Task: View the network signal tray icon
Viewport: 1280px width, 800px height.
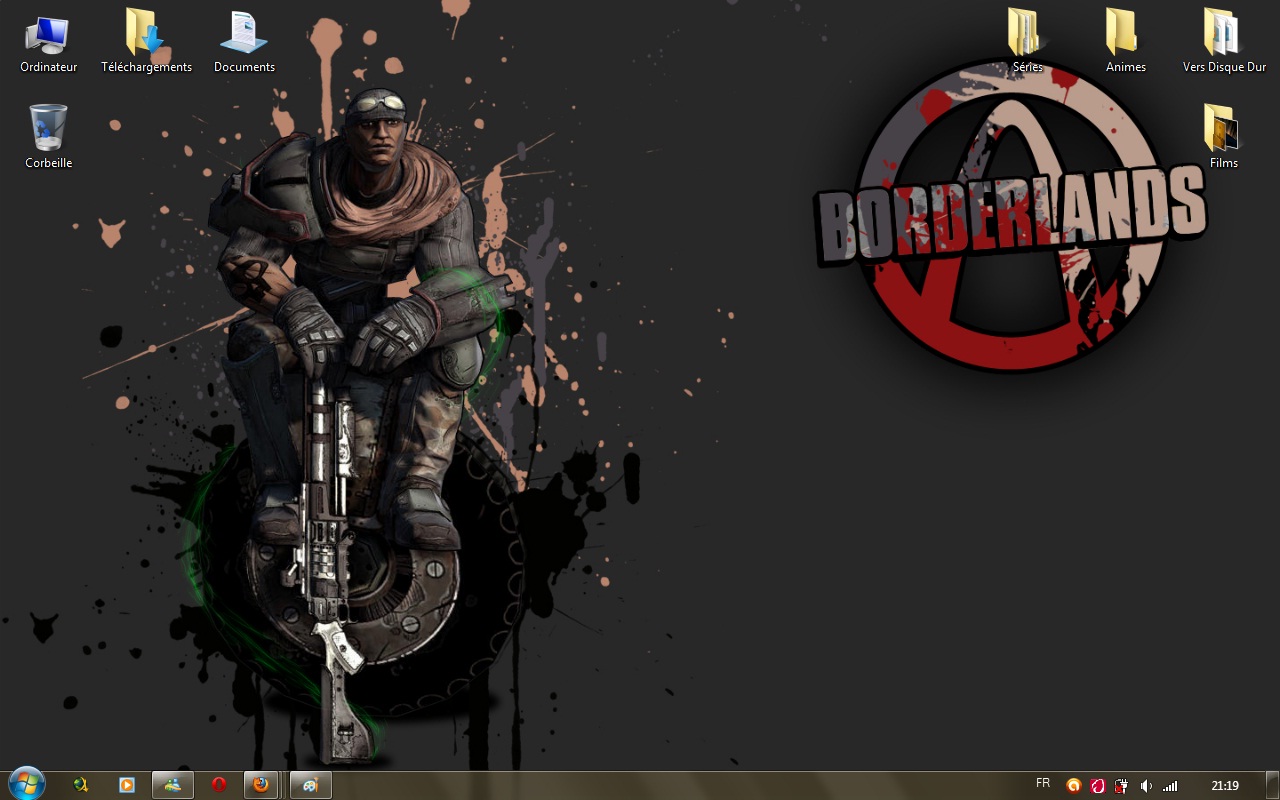Action: click(1170, 786)
